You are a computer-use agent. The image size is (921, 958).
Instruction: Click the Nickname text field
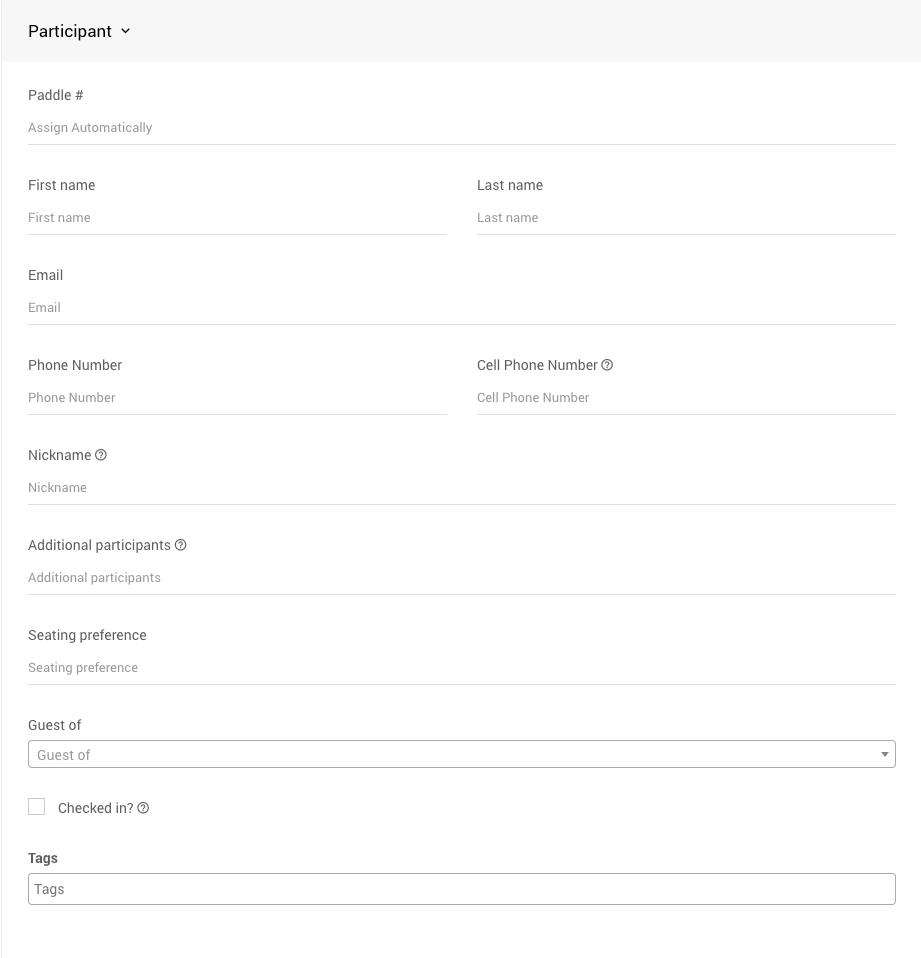461,488
